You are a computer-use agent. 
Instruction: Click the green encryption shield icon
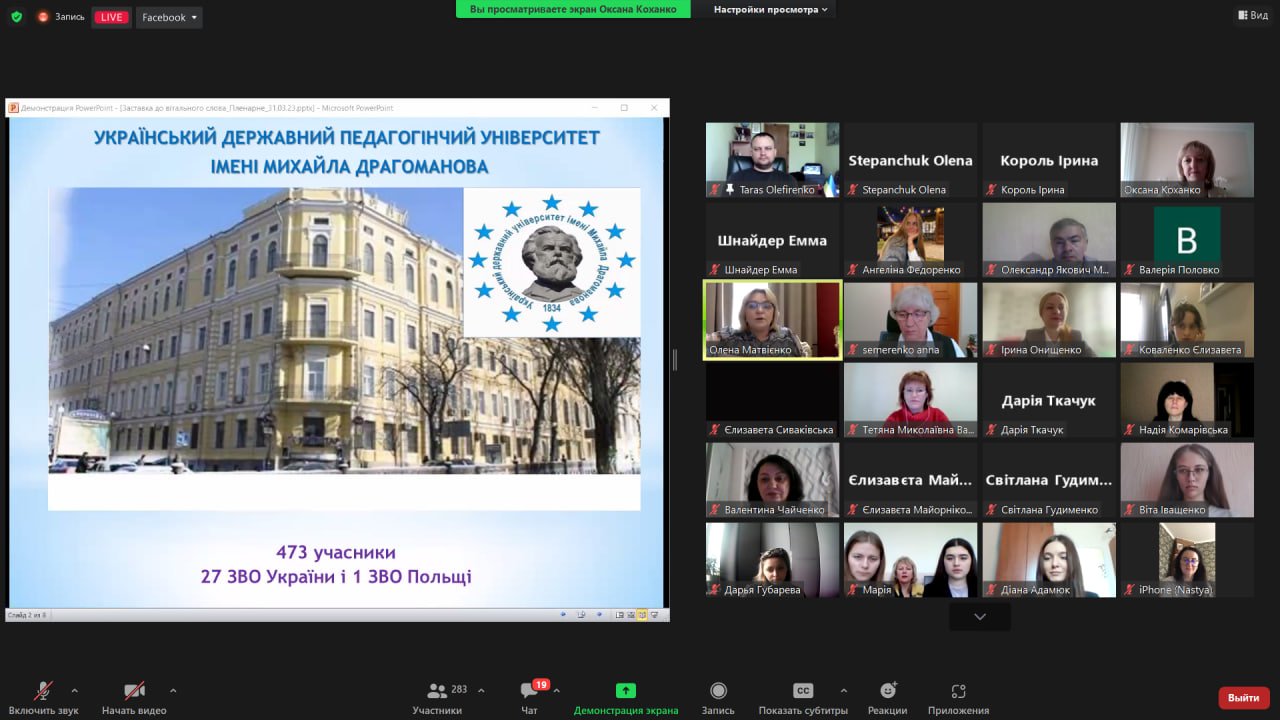pos(16,17)
